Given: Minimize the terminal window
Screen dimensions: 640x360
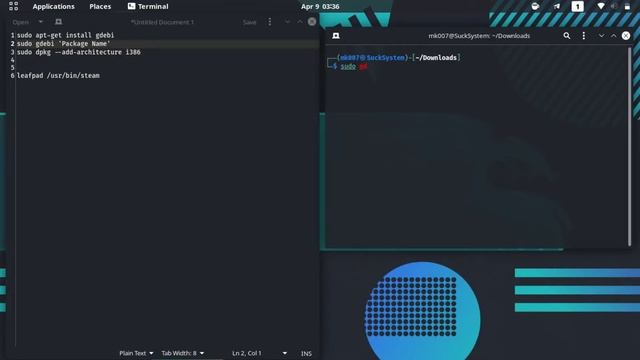Looking at the screenshot, I should pyautogui.click(x=601, y=36).
